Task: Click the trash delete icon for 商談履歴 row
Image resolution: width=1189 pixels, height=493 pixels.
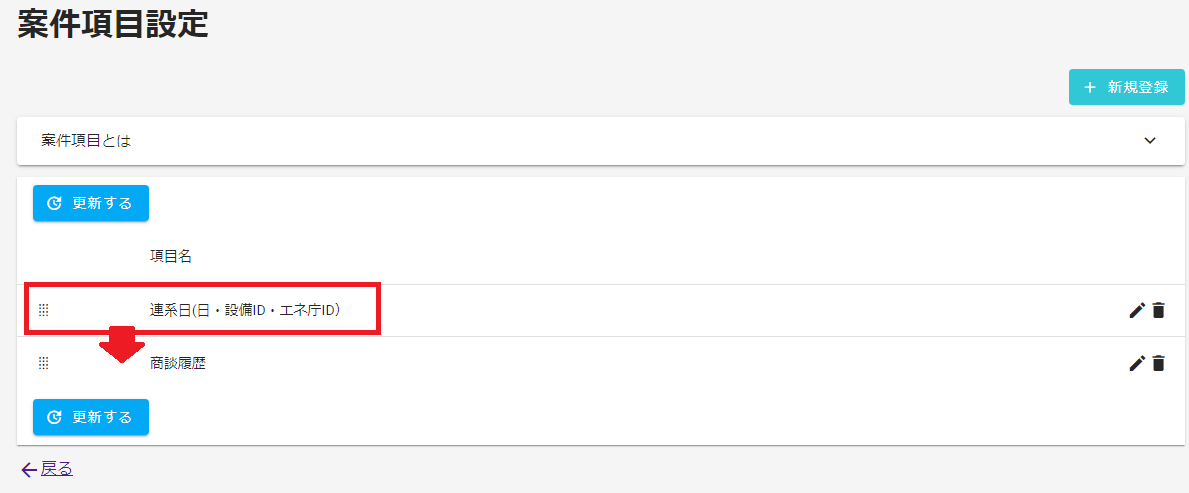Action: coord(1158,363)
